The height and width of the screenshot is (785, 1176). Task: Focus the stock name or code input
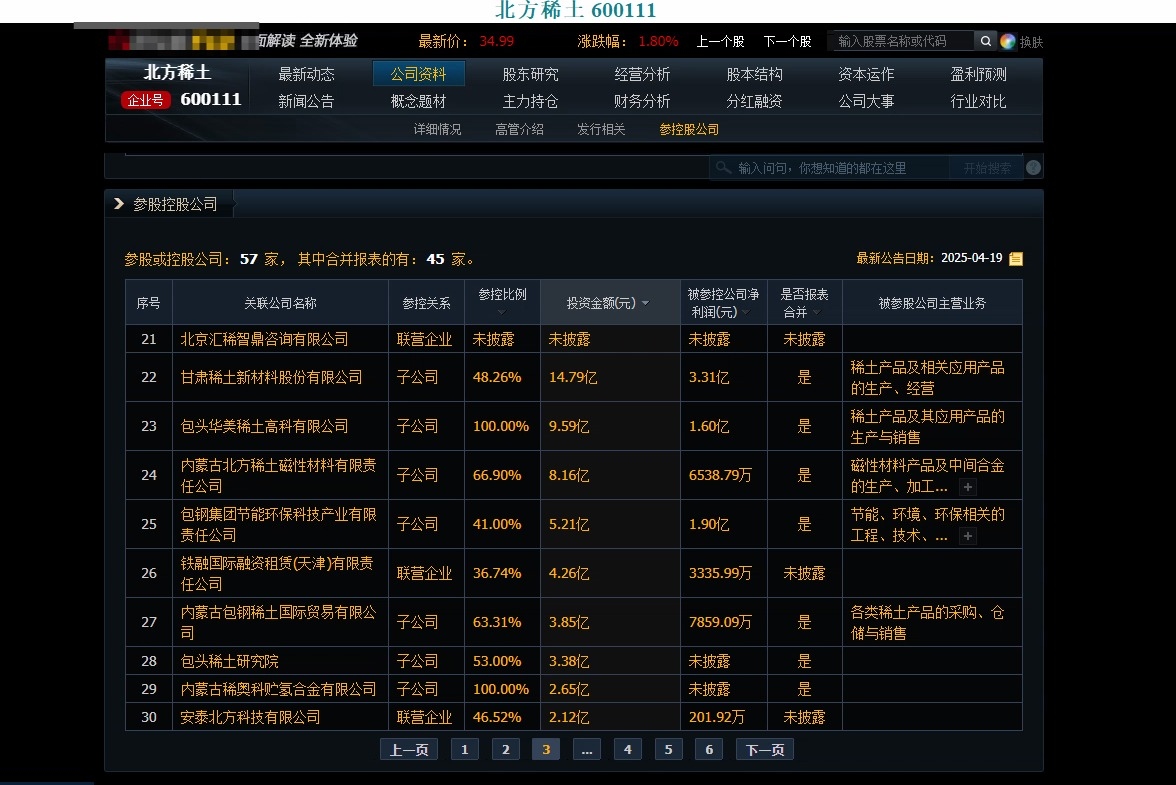[x=901, y=41]
